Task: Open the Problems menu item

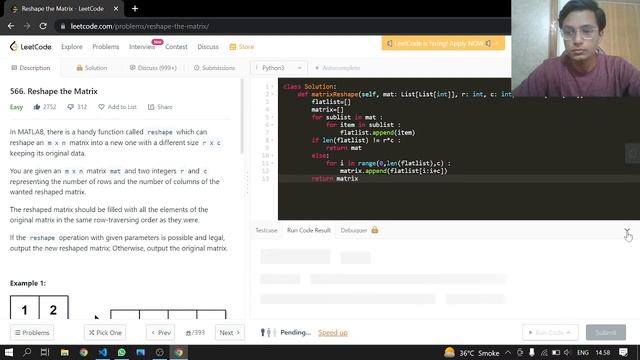Action: 106,47
